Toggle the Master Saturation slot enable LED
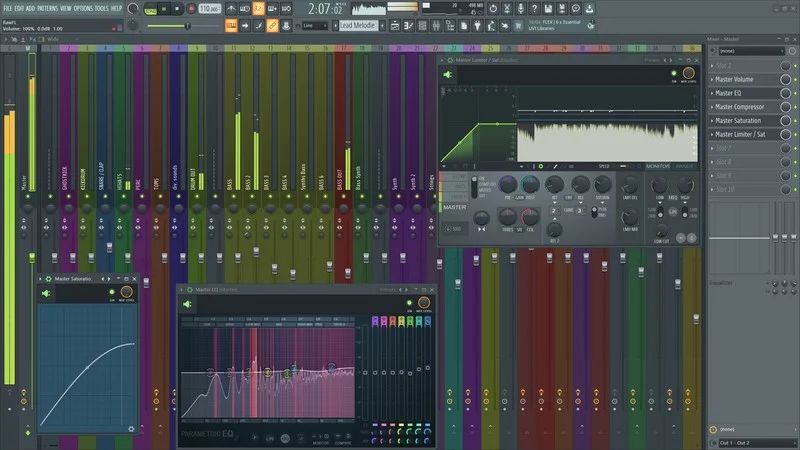 point(795,121)
